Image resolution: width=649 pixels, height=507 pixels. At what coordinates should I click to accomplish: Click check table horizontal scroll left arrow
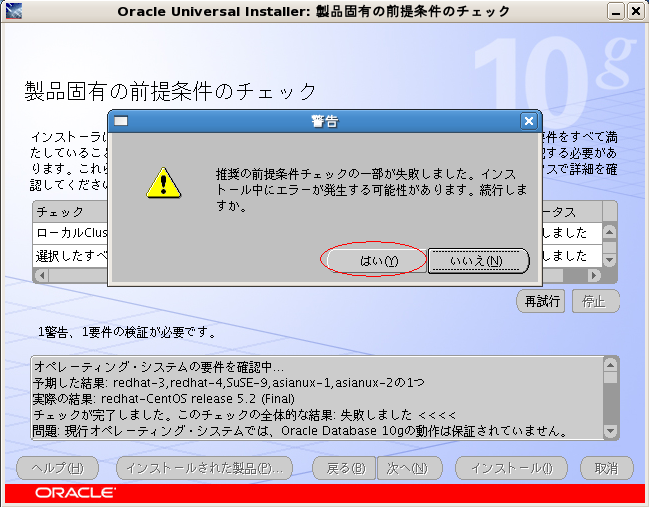42,275
